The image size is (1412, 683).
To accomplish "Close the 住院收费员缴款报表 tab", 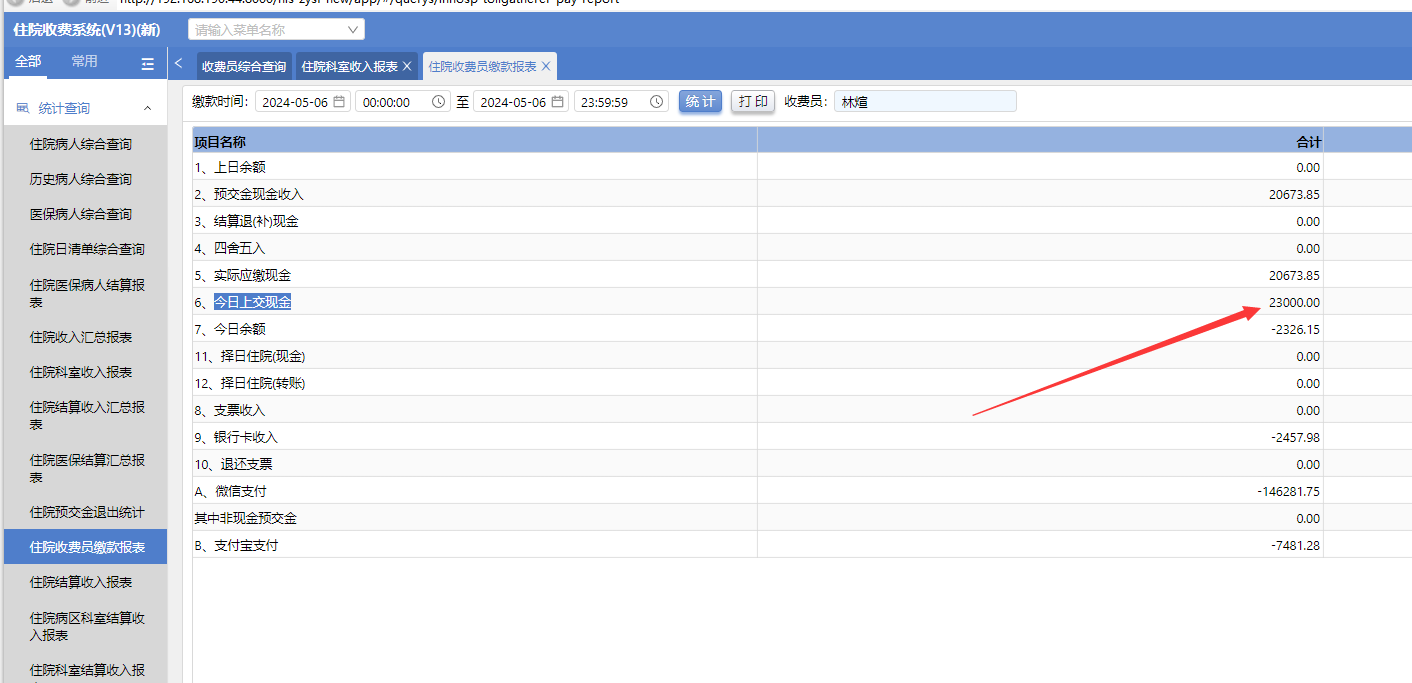I will (x=546, y=67).
